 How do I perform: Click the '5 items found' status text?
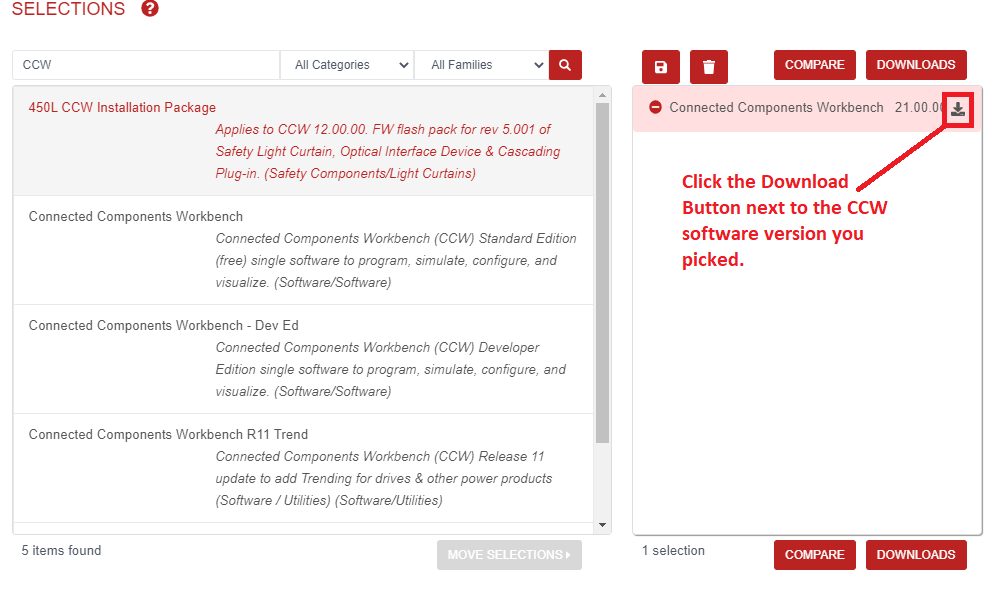61,550
